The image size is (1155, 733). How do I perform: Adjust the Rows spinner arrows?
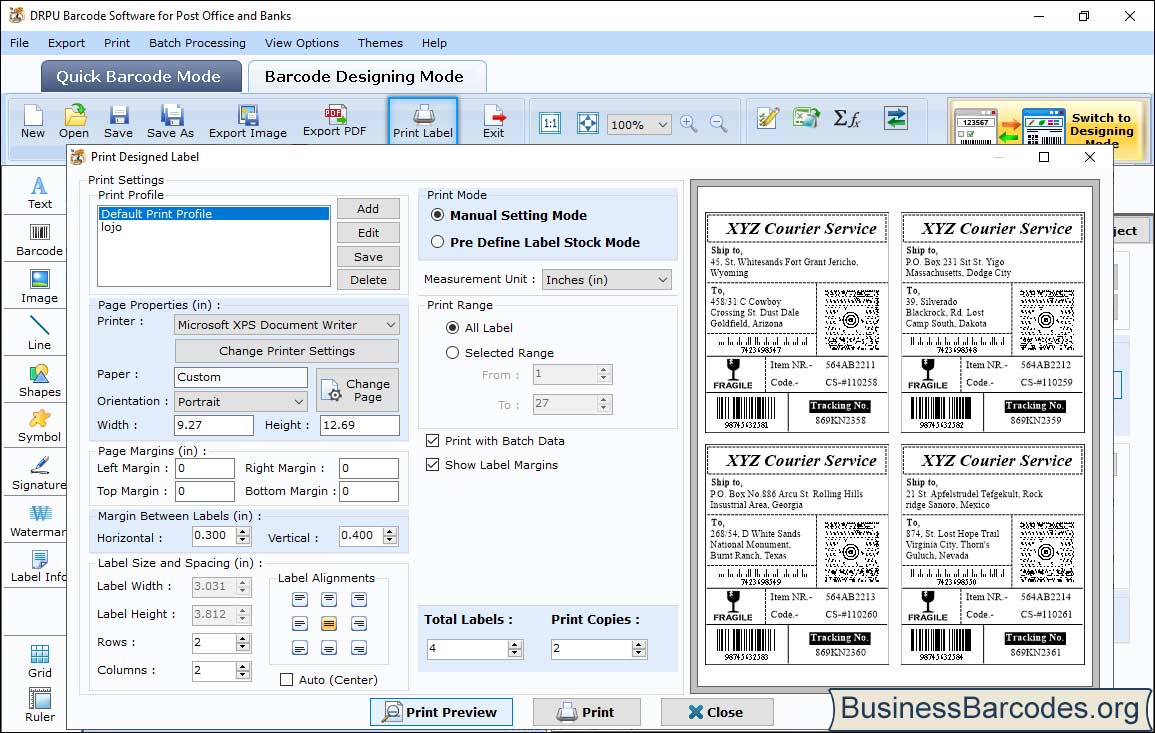243,643
